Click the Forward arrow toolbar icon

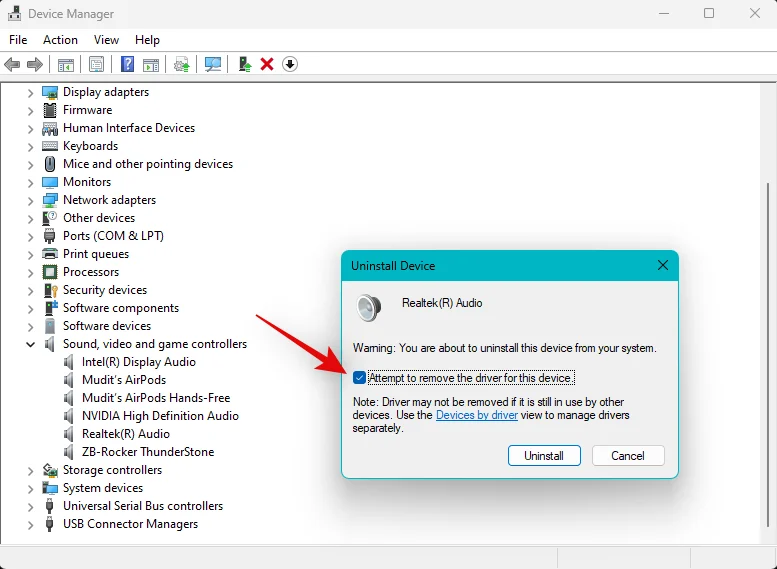[x=35, y=64]
